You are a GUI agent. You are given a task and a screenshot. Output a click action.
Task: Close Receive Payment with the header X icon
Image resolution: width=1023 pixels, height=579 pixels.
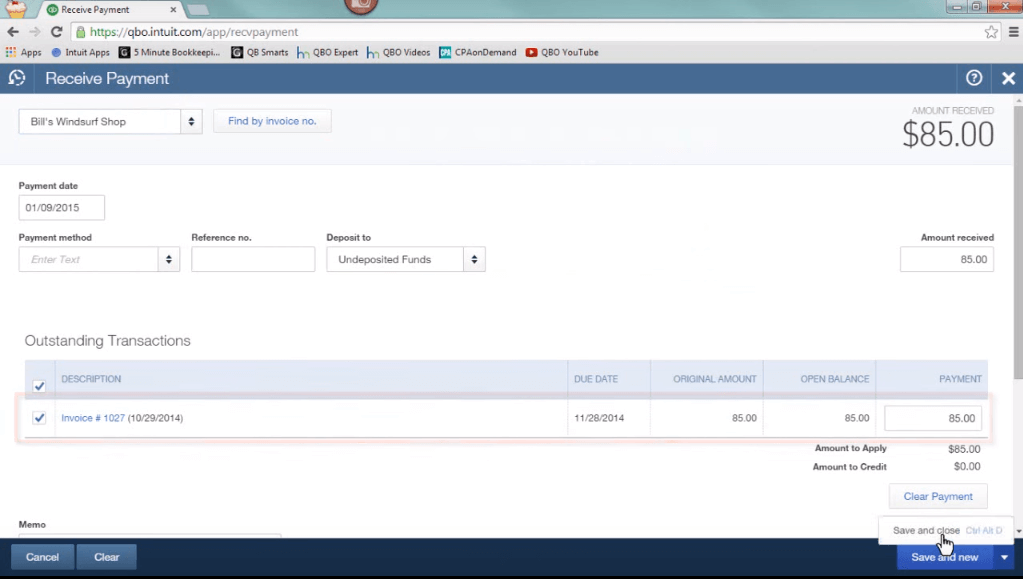pos(1008,78)
